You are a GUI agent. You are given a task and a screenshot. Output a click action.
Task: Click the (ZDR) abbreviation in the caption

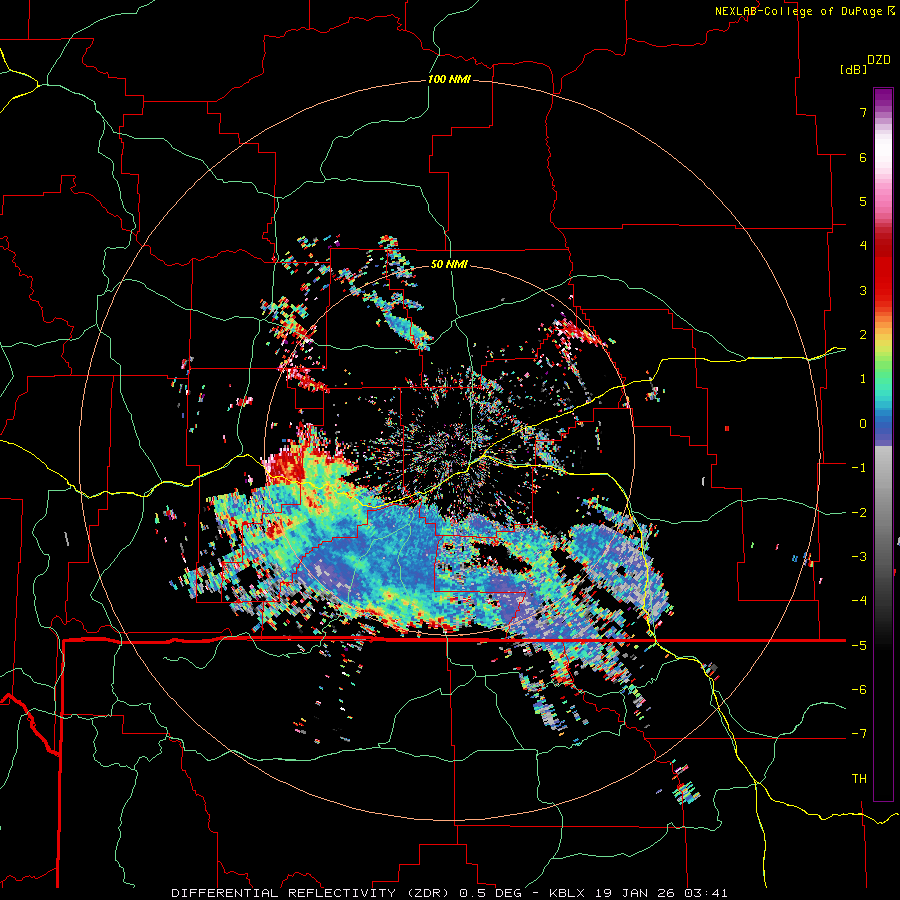click(x=428, y=893)
